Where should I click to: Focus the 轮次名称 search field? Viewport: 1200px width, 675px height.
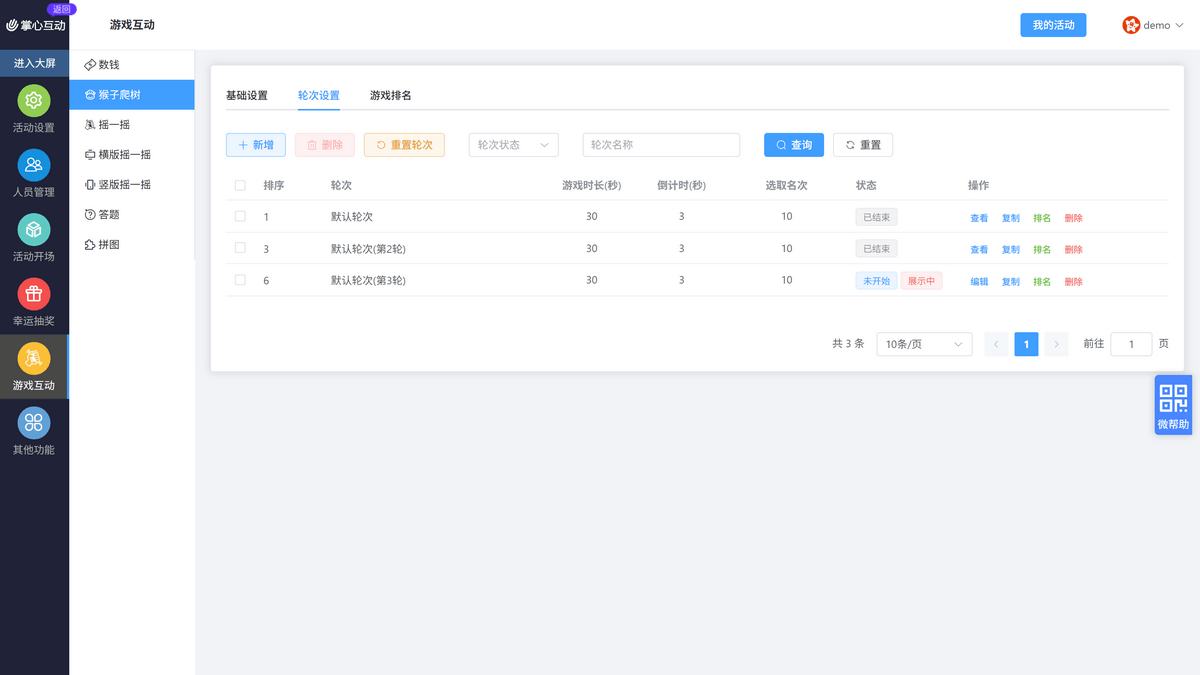pos(661,145)
